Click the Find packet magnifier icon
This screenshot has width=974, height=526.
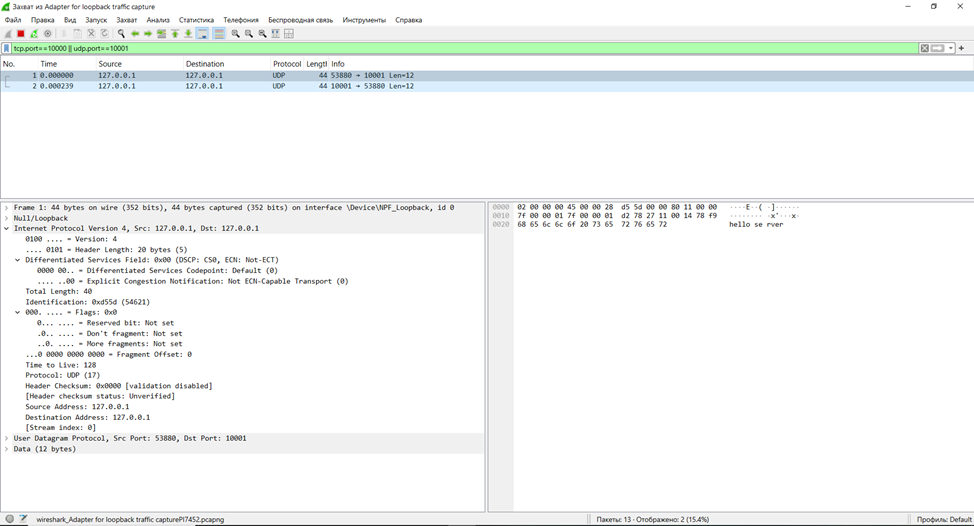click(121, 34)
